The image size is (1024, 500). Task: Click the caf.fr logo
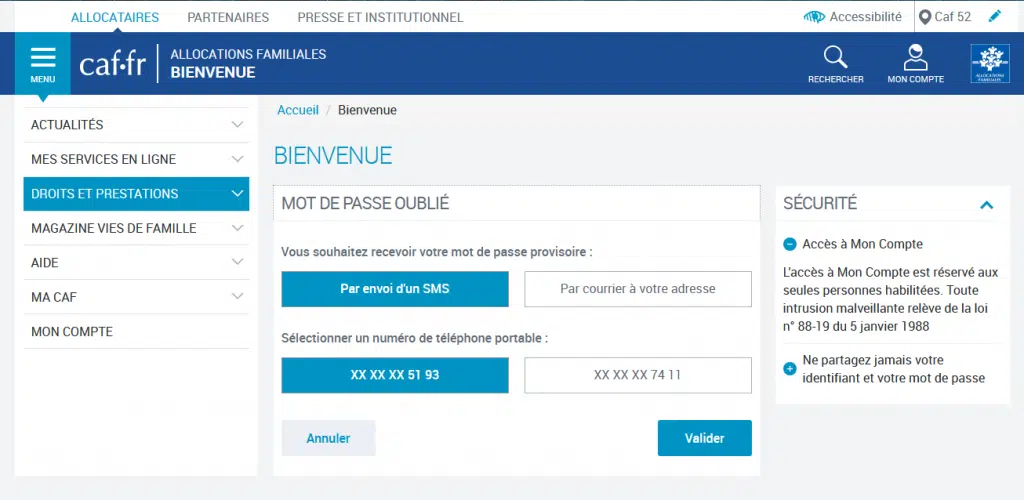(x=112, y=64)
